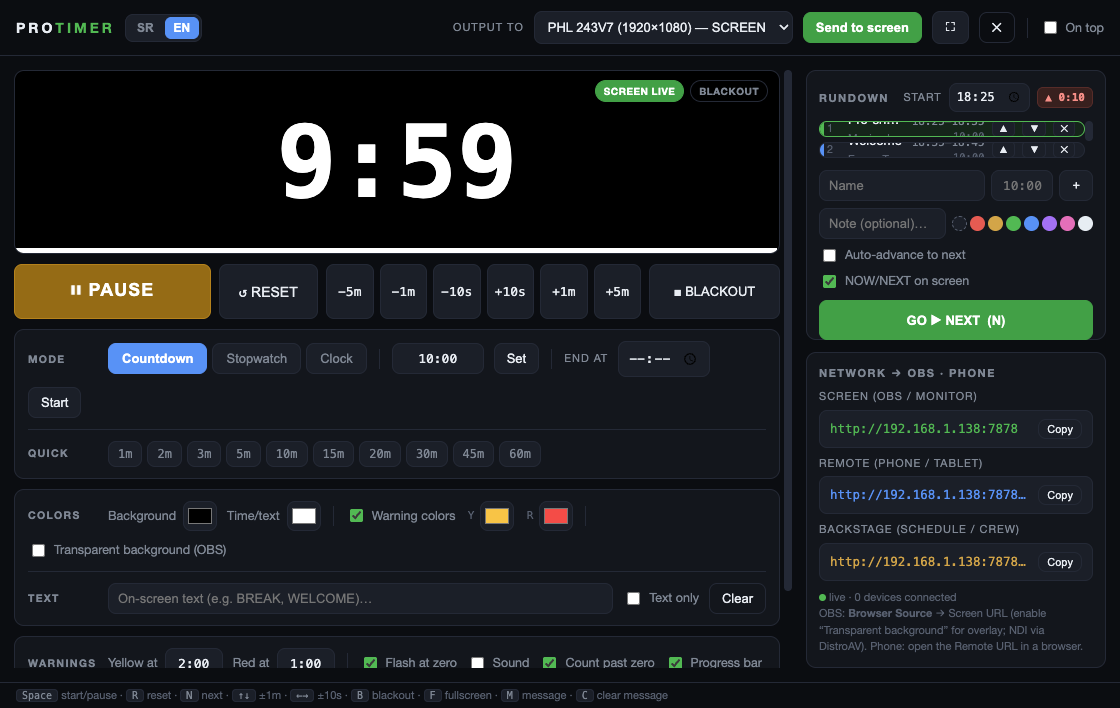Toggle Progress bar checkbox
The image size is (1120, 708).
click(675, 663)
